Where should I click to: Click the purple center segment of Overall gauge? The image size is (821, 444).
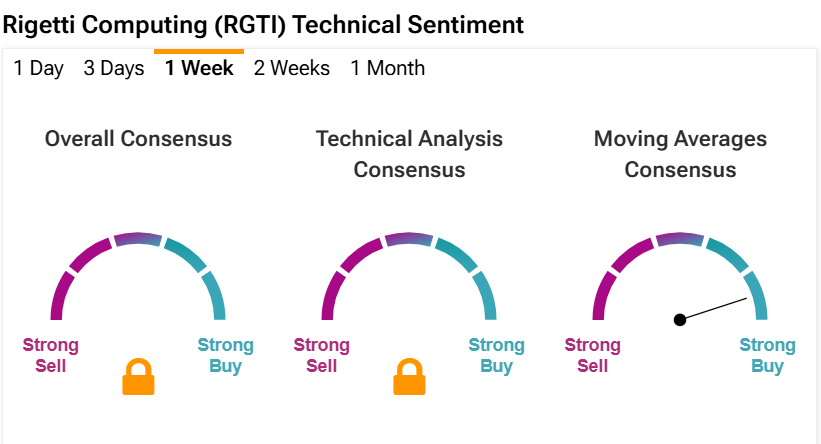138,238
